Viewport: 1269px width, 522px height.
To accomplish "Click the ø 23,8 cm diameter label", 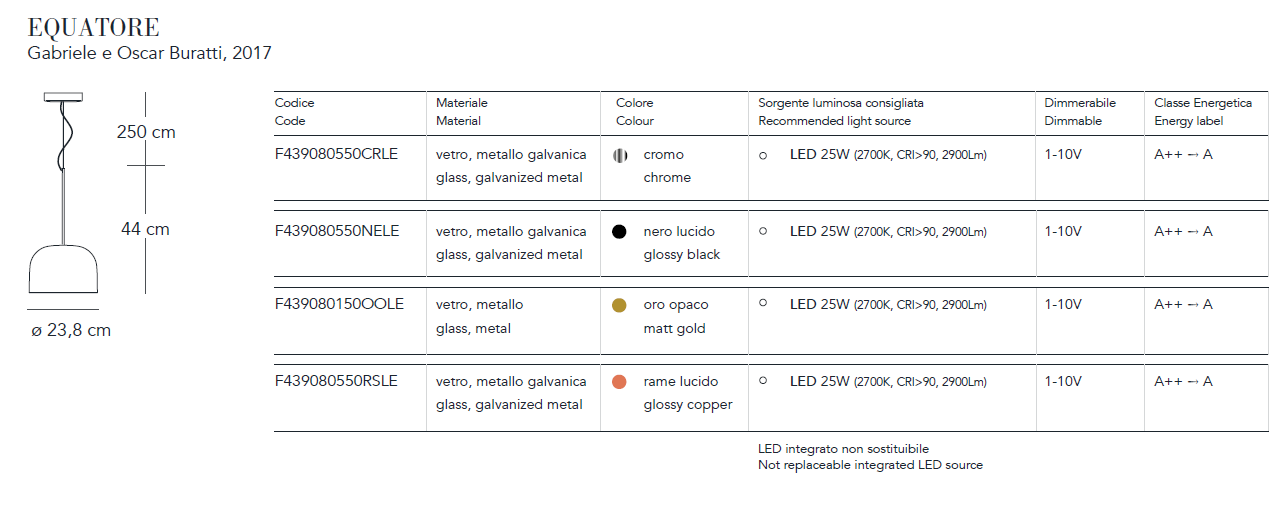I will pyautogui.click(x=70, y=331).
